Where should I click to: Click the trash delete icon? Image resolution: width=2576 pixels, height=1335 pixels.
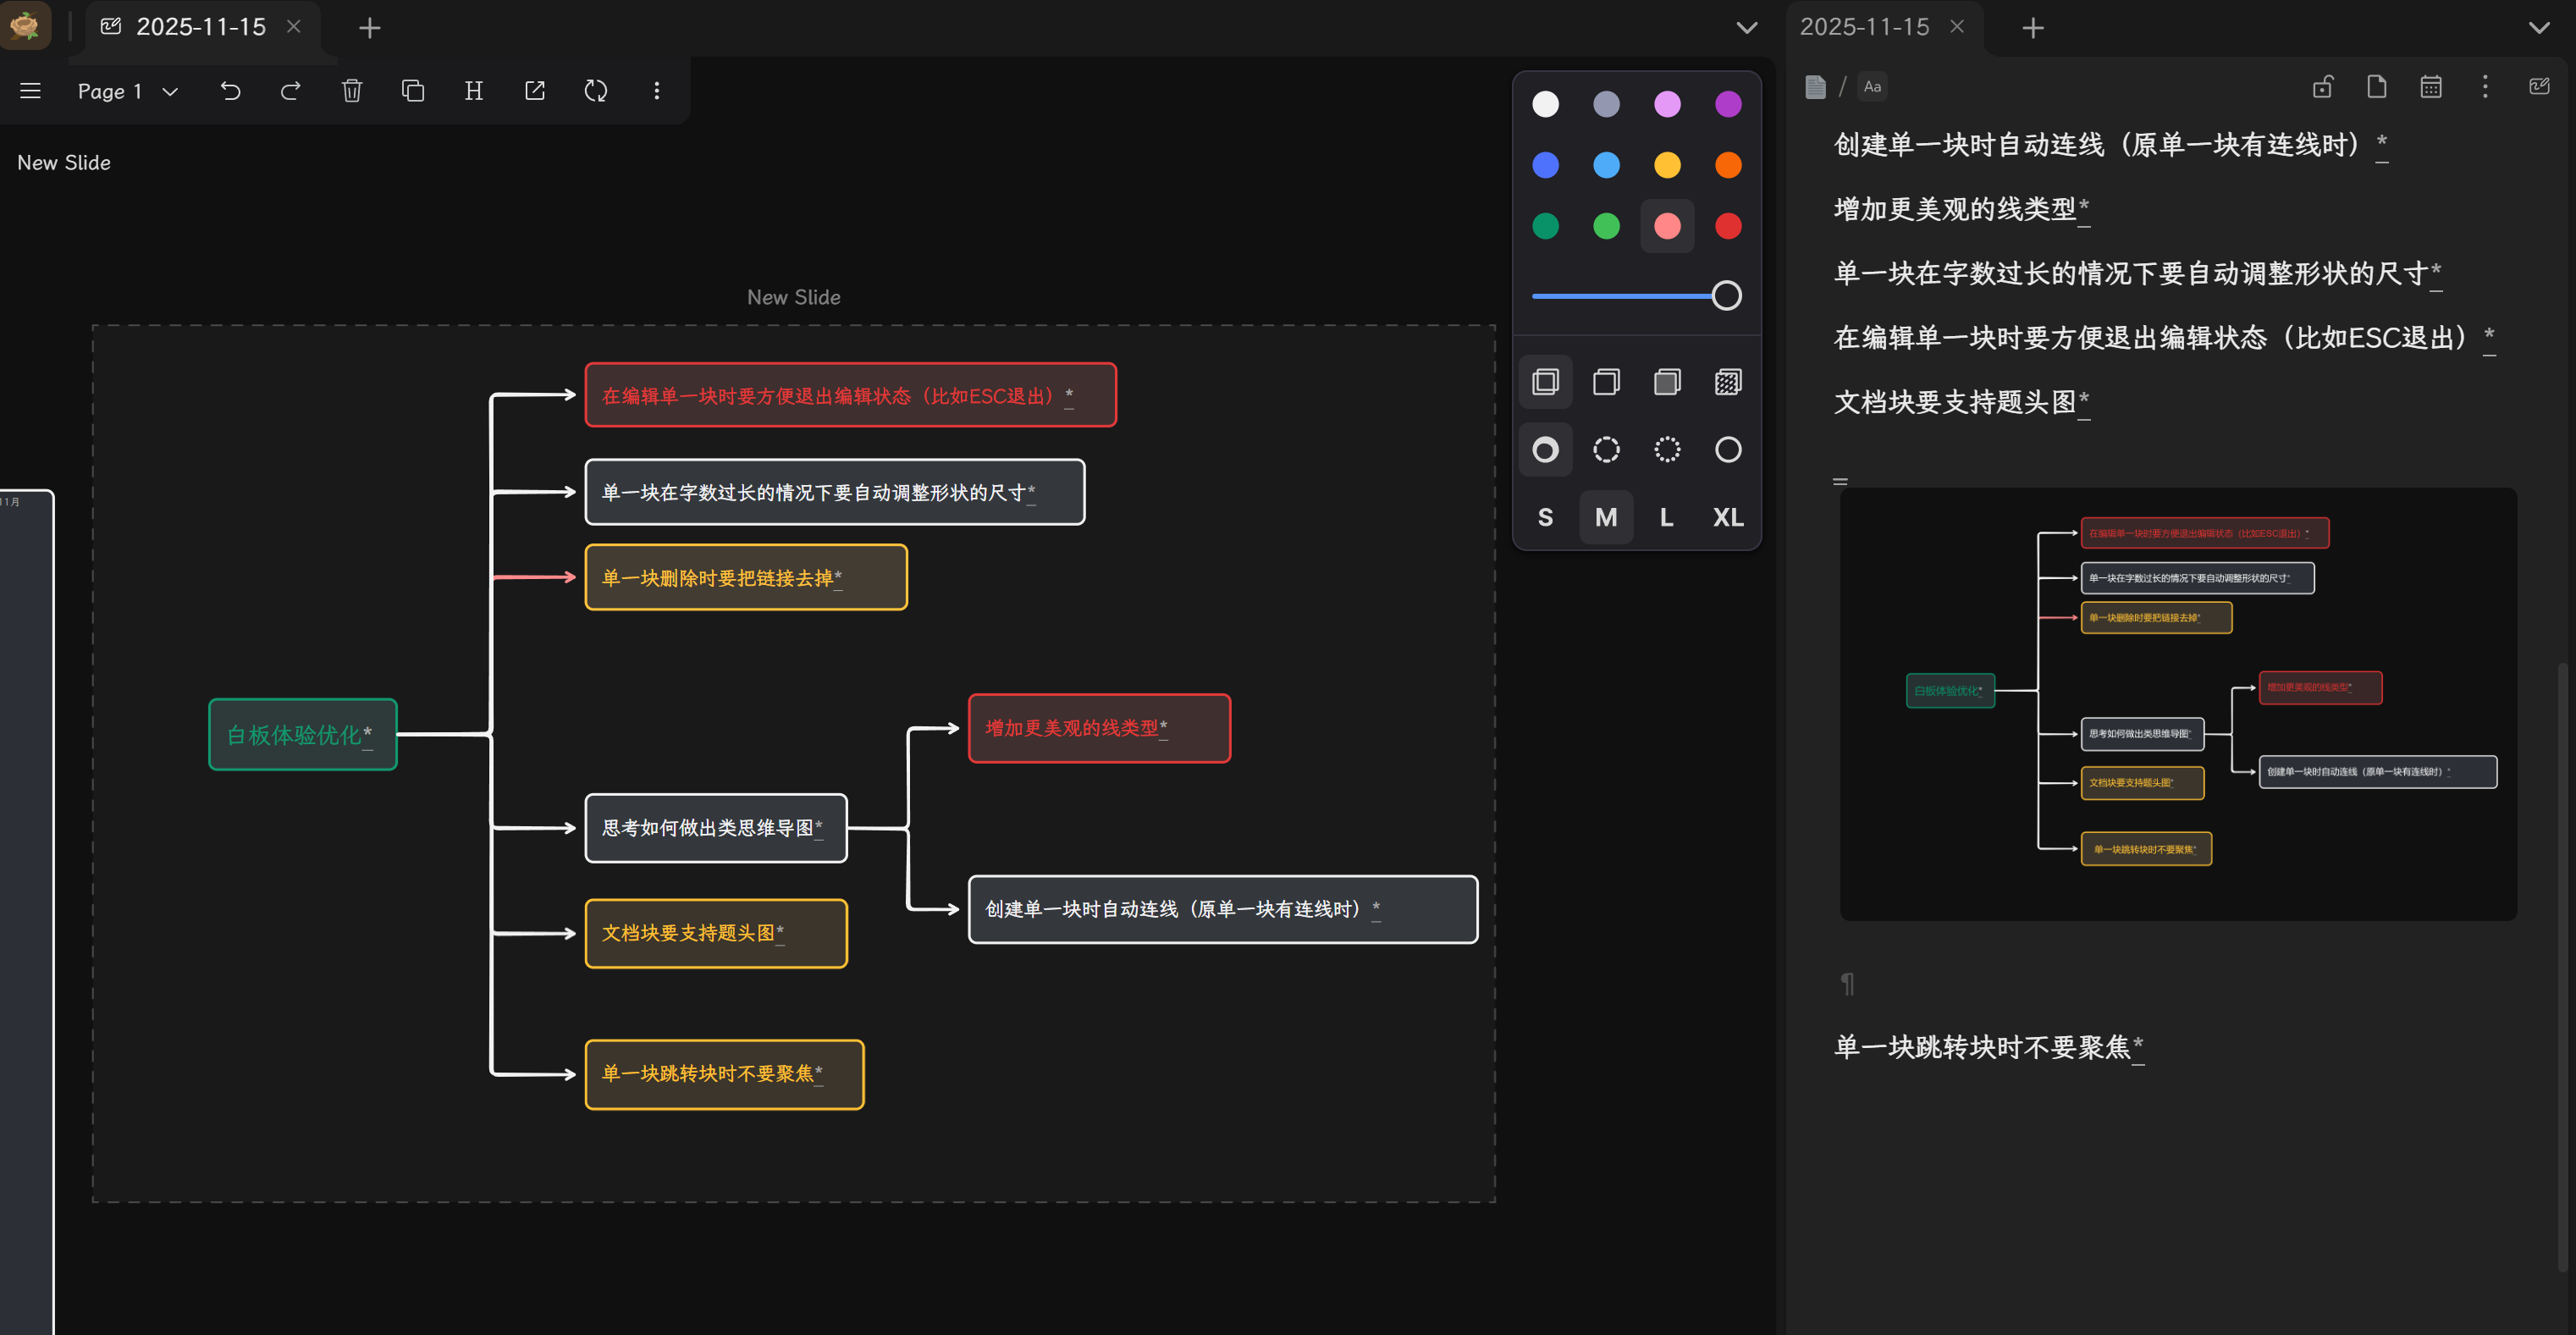pyautogui.click(x=352, y=91)
